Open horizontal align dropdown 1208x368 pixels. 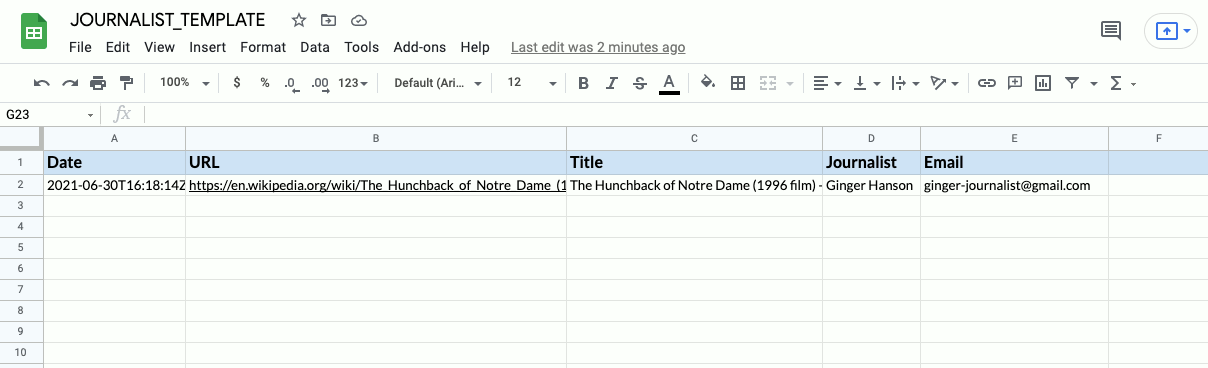(826, 83)
